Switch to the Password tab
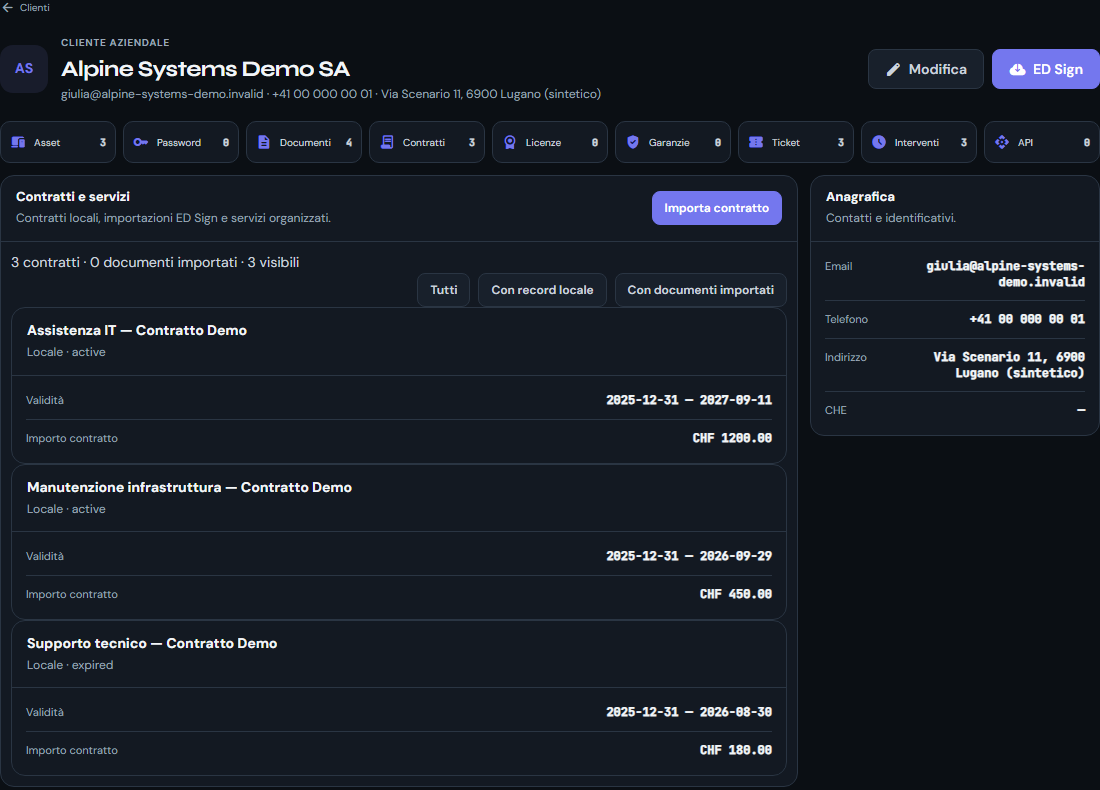 181,142
